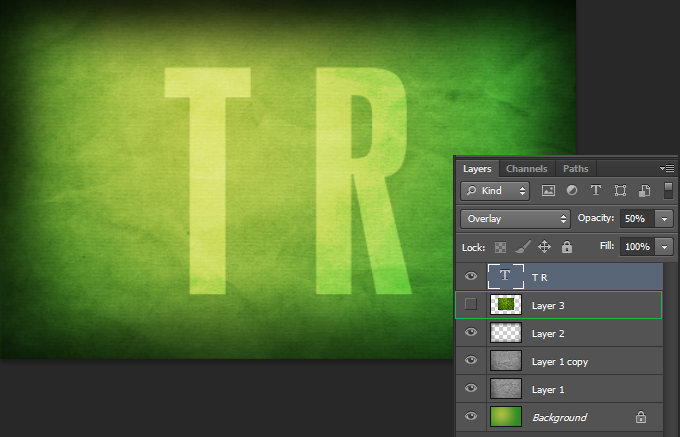Switch to the Channels tab
The height and width of the screenshot is (437, 680).
click(x=526, y=169)
